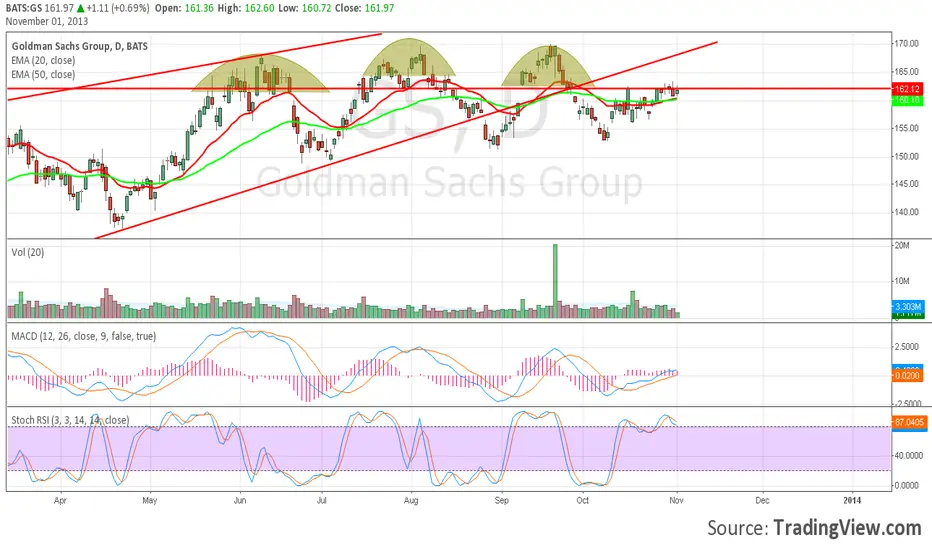This screenshot has width=932, height=550.
Task: Select the olive dome shape above the late-September peak
Action: pos(547,65)
